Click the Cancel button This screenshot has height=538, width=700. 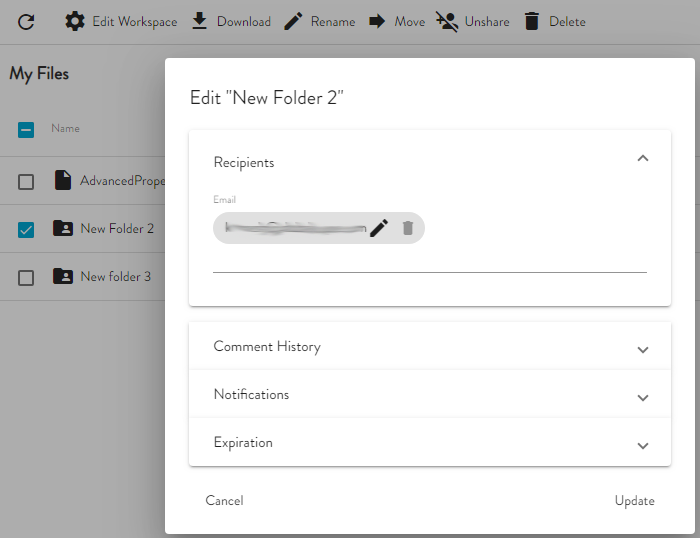pyautogui.click(x=224, y=501)
